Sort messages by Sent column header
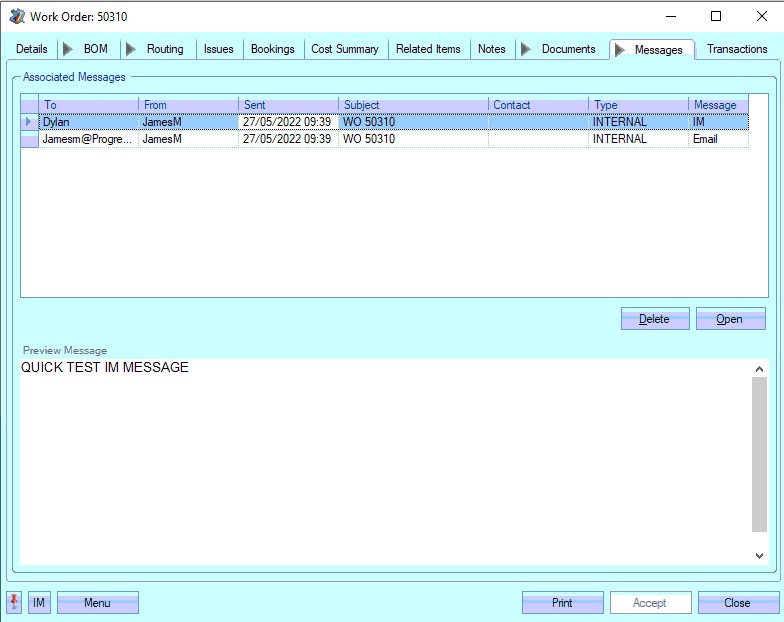 point(288,105)
